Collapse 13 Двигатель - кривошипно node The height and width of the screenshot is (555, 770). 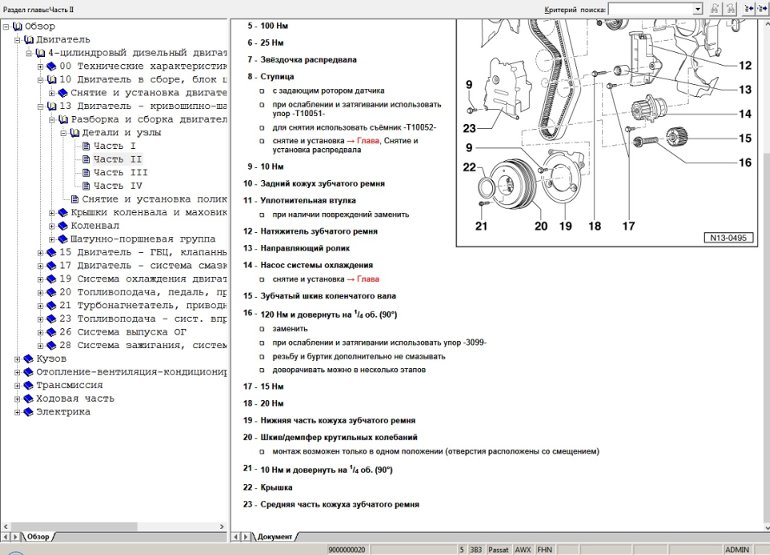pyautogui.click(x=40, y=106)
